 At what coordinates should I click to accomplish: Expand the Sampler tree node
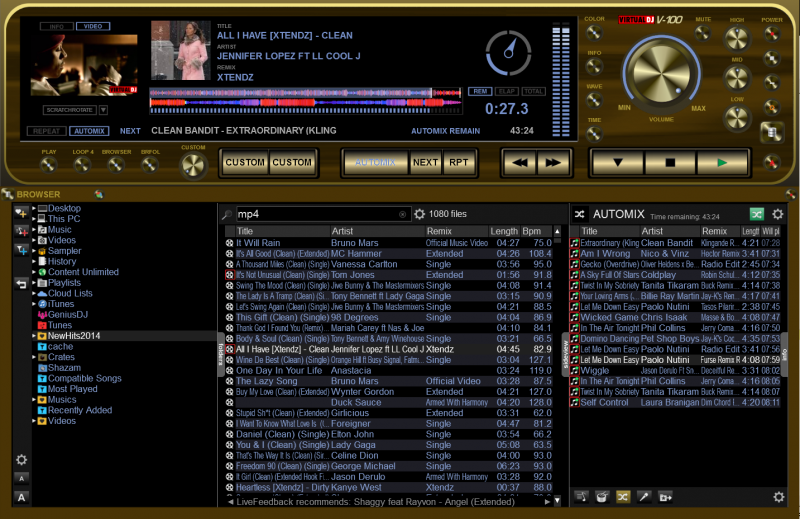click(x=34, y=251)
